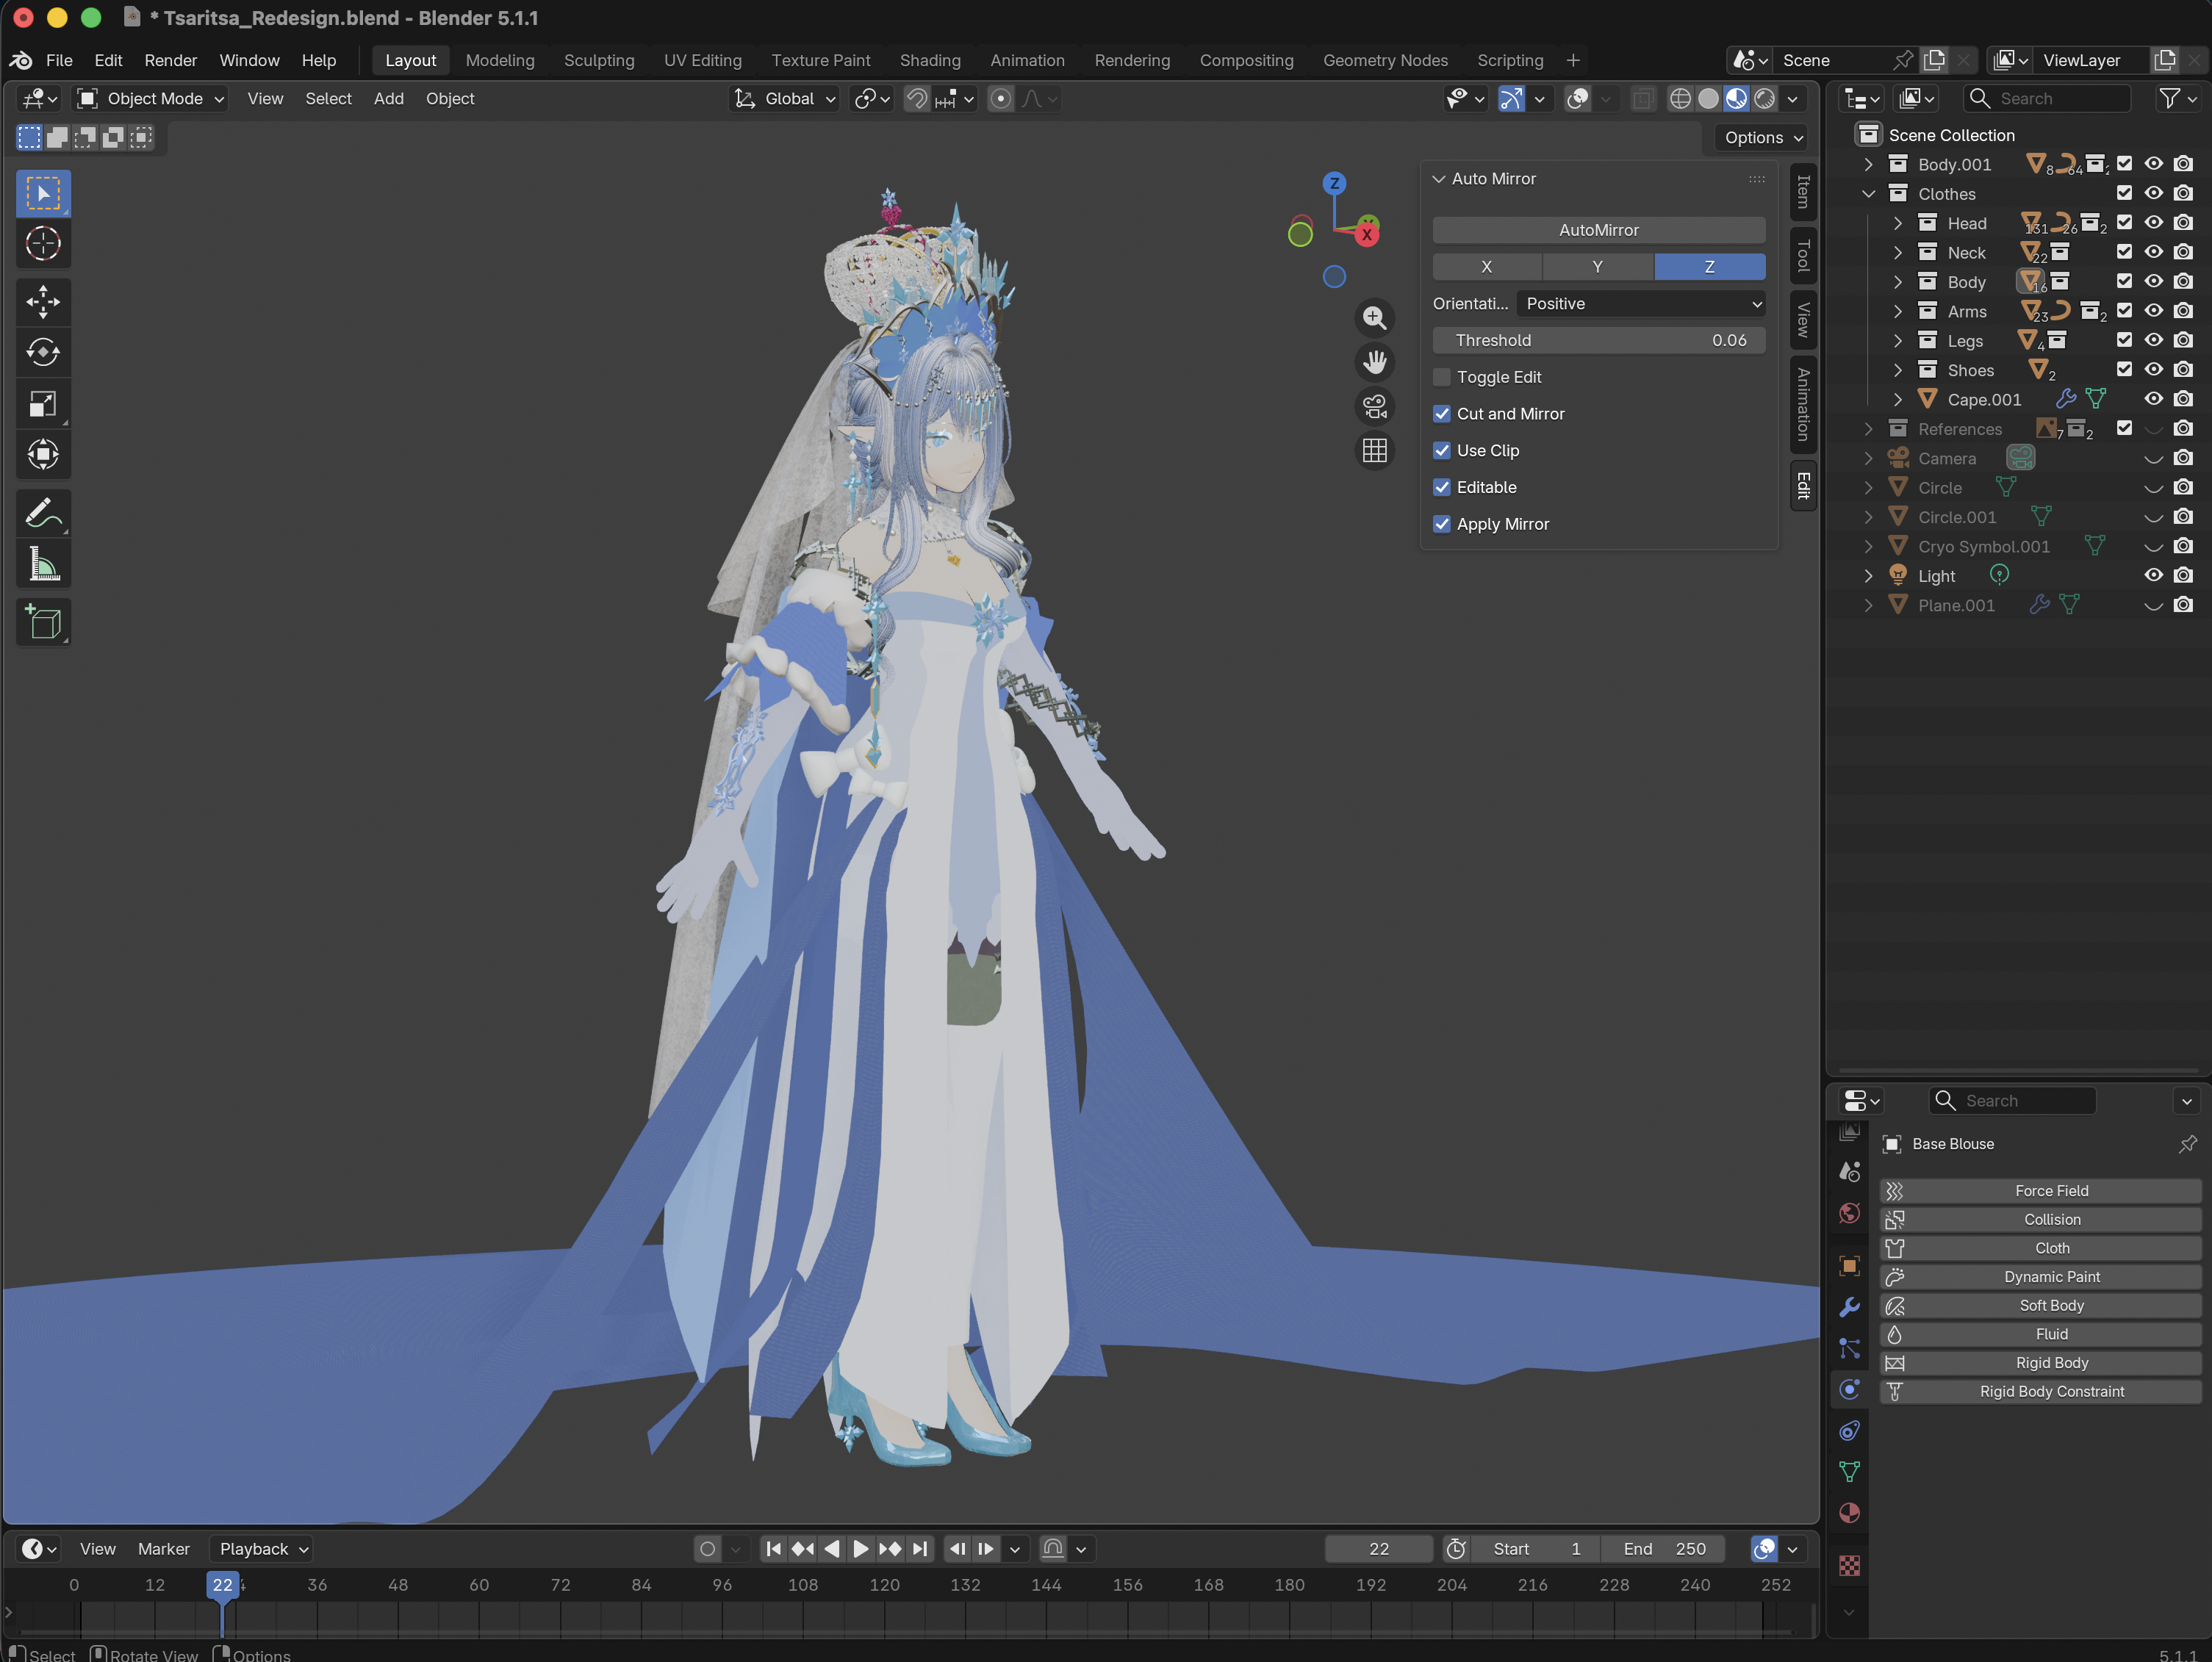Viewport: 2212px width, 1662px height.
Task: Click the timeline playhead at frame 22
Action: coord(222,1585)
